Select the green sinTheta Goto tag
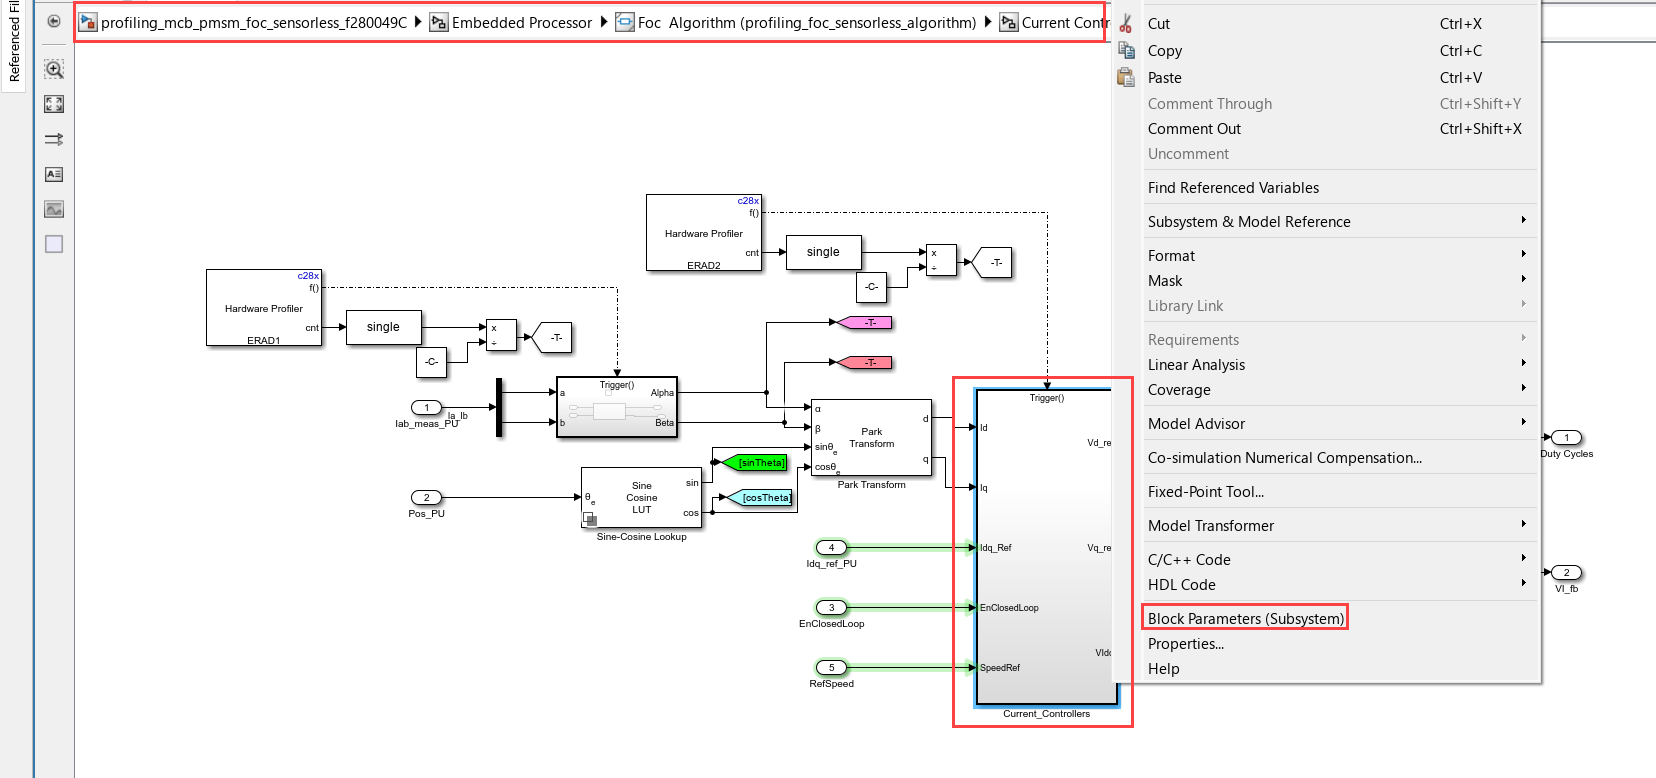1656x778 pixels. (x=761, y=462)
